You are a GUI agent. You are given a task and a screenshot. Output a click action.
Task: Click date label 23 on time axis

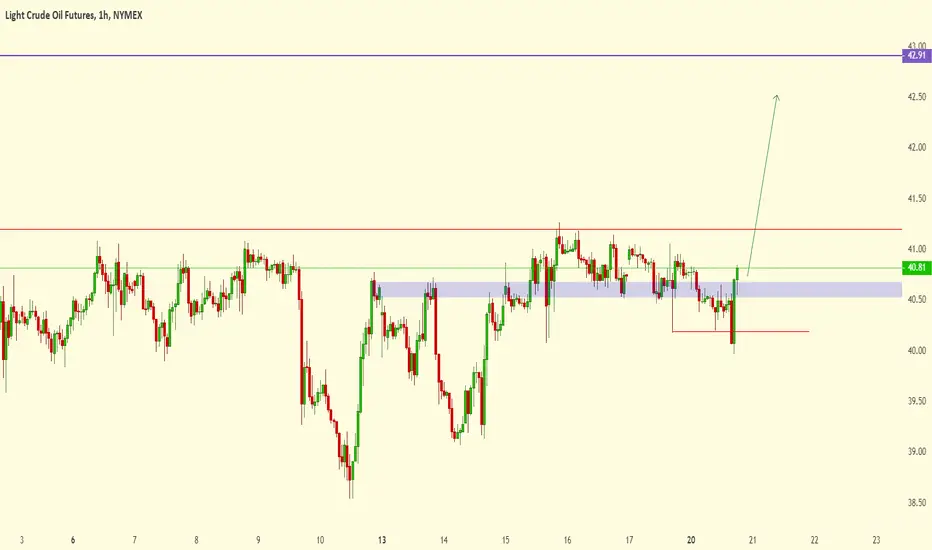click(877, 540)
